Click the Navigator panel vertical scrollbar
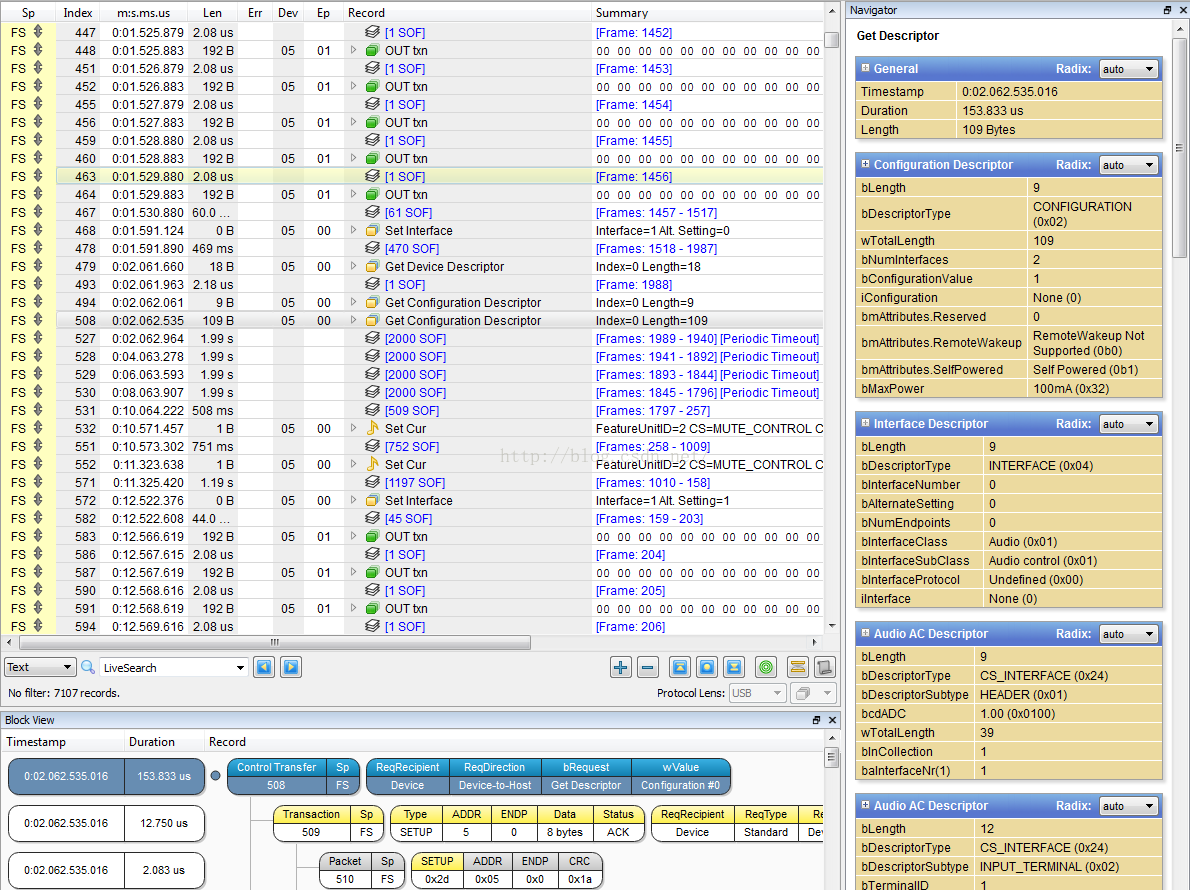Viewport: 1190px width, 890px height. 1179,148
